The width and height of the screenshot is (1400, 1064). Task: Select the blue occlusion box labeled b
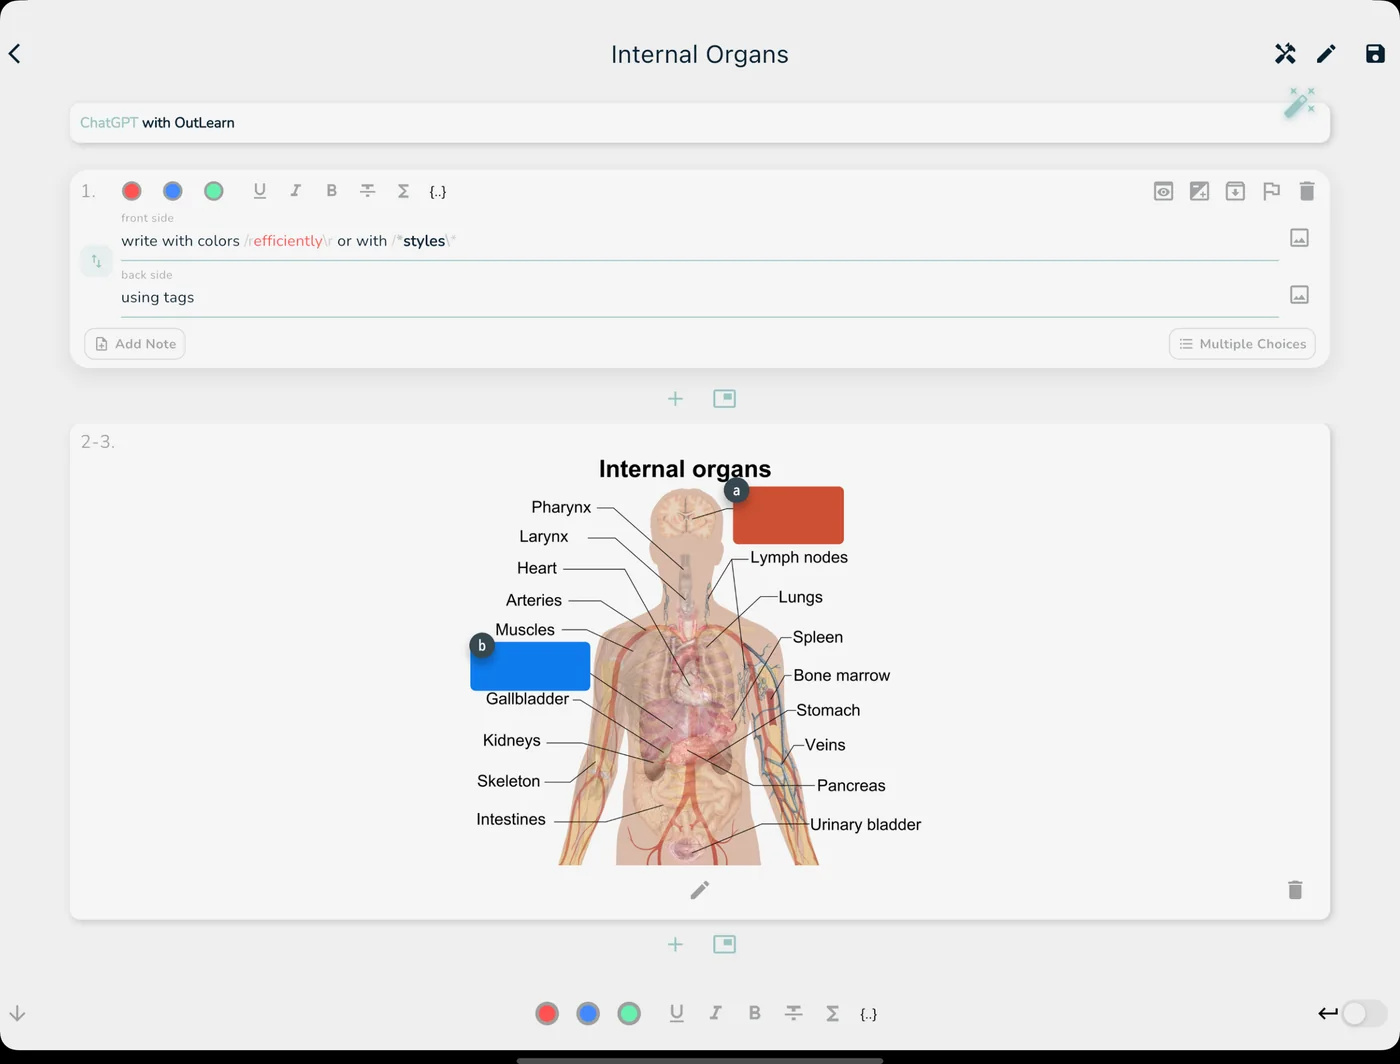[530, 666]
